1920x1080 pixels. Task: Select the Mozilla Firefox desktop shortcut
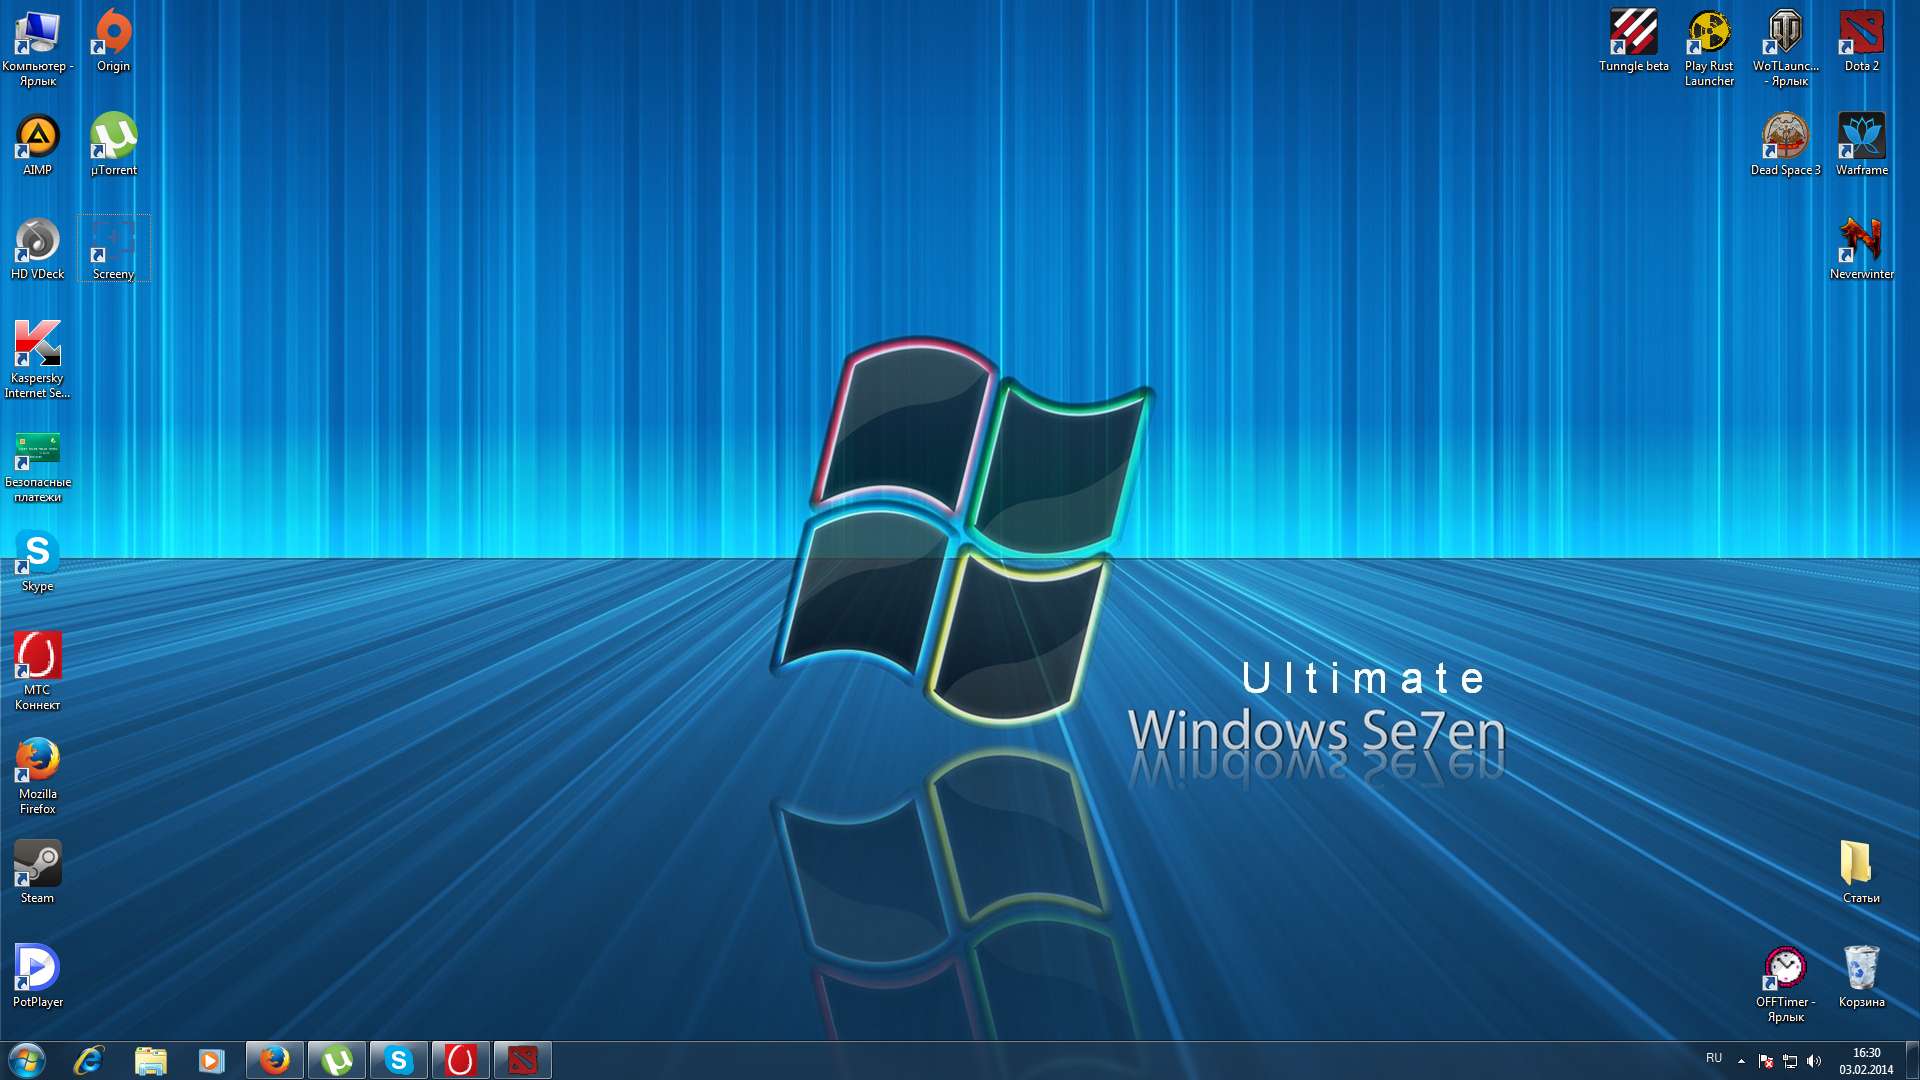coord(37,775)
